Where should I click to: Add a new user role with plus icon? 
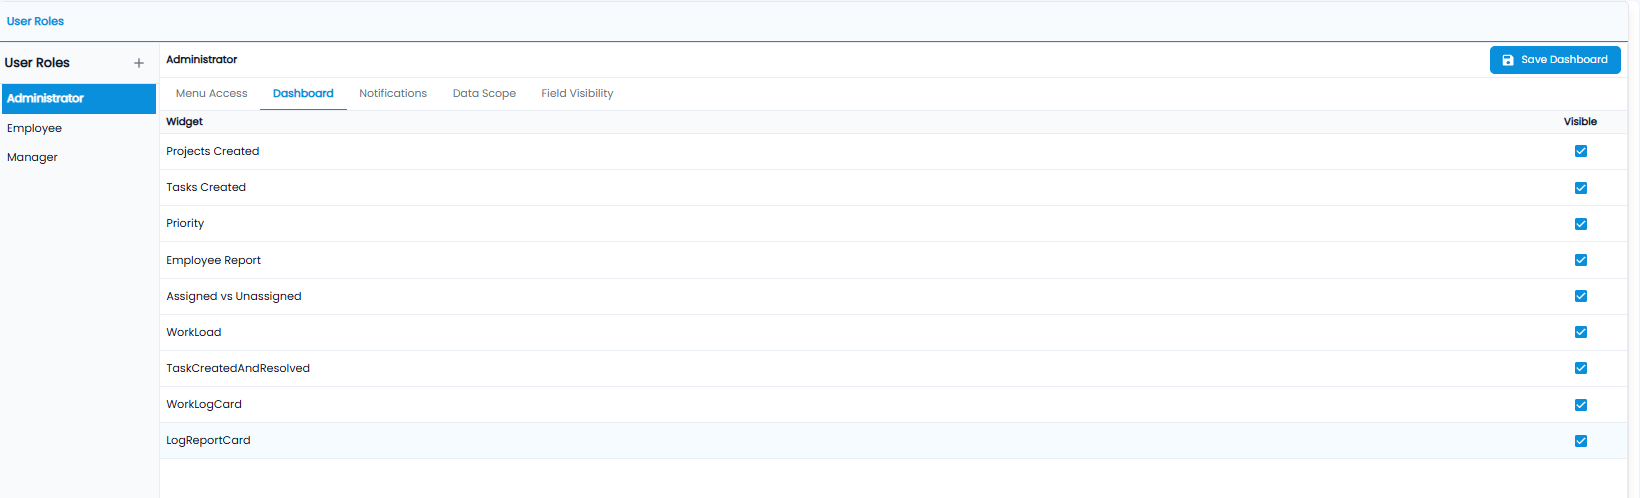click(139, 63)
